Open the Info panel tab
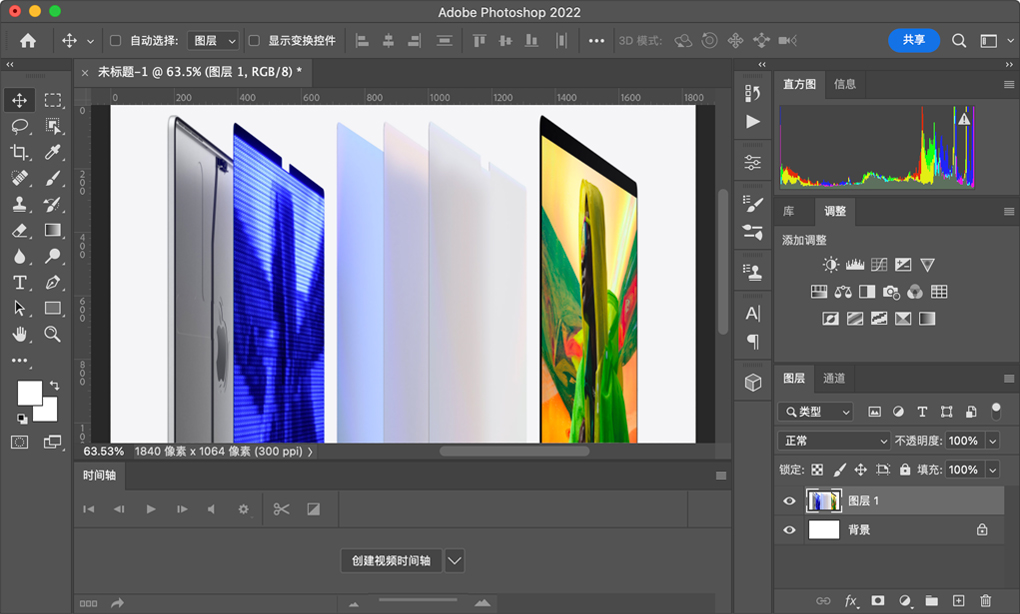Viewport: 1020px width, 614px height. pos(845,84)
